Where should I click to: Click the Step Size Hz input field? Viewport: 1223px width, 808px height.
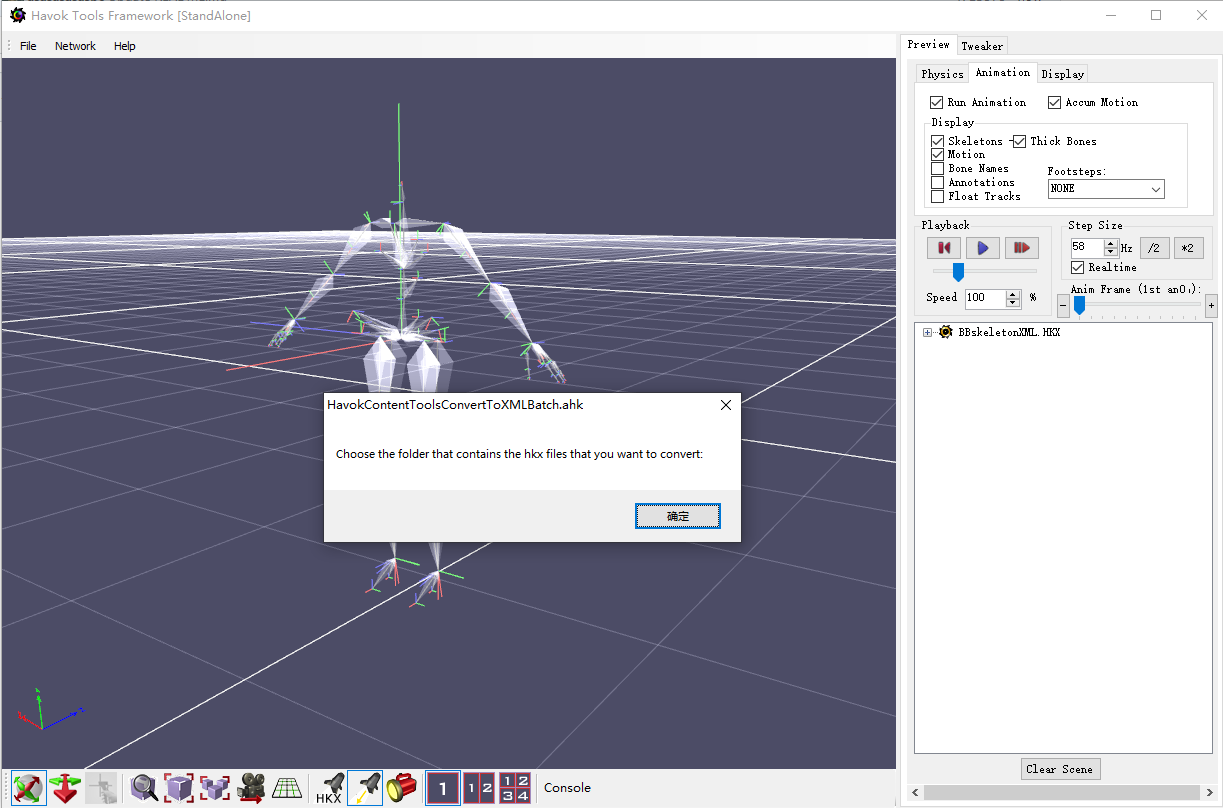pos(1087,247)
